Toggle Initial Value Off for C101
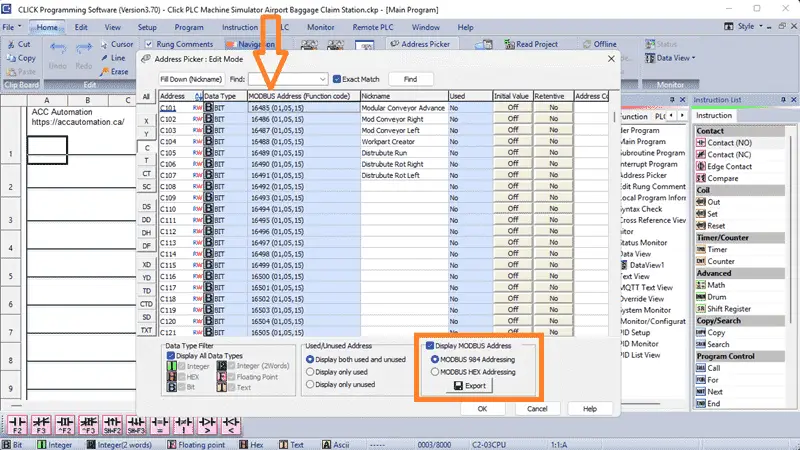 point(513,107)
